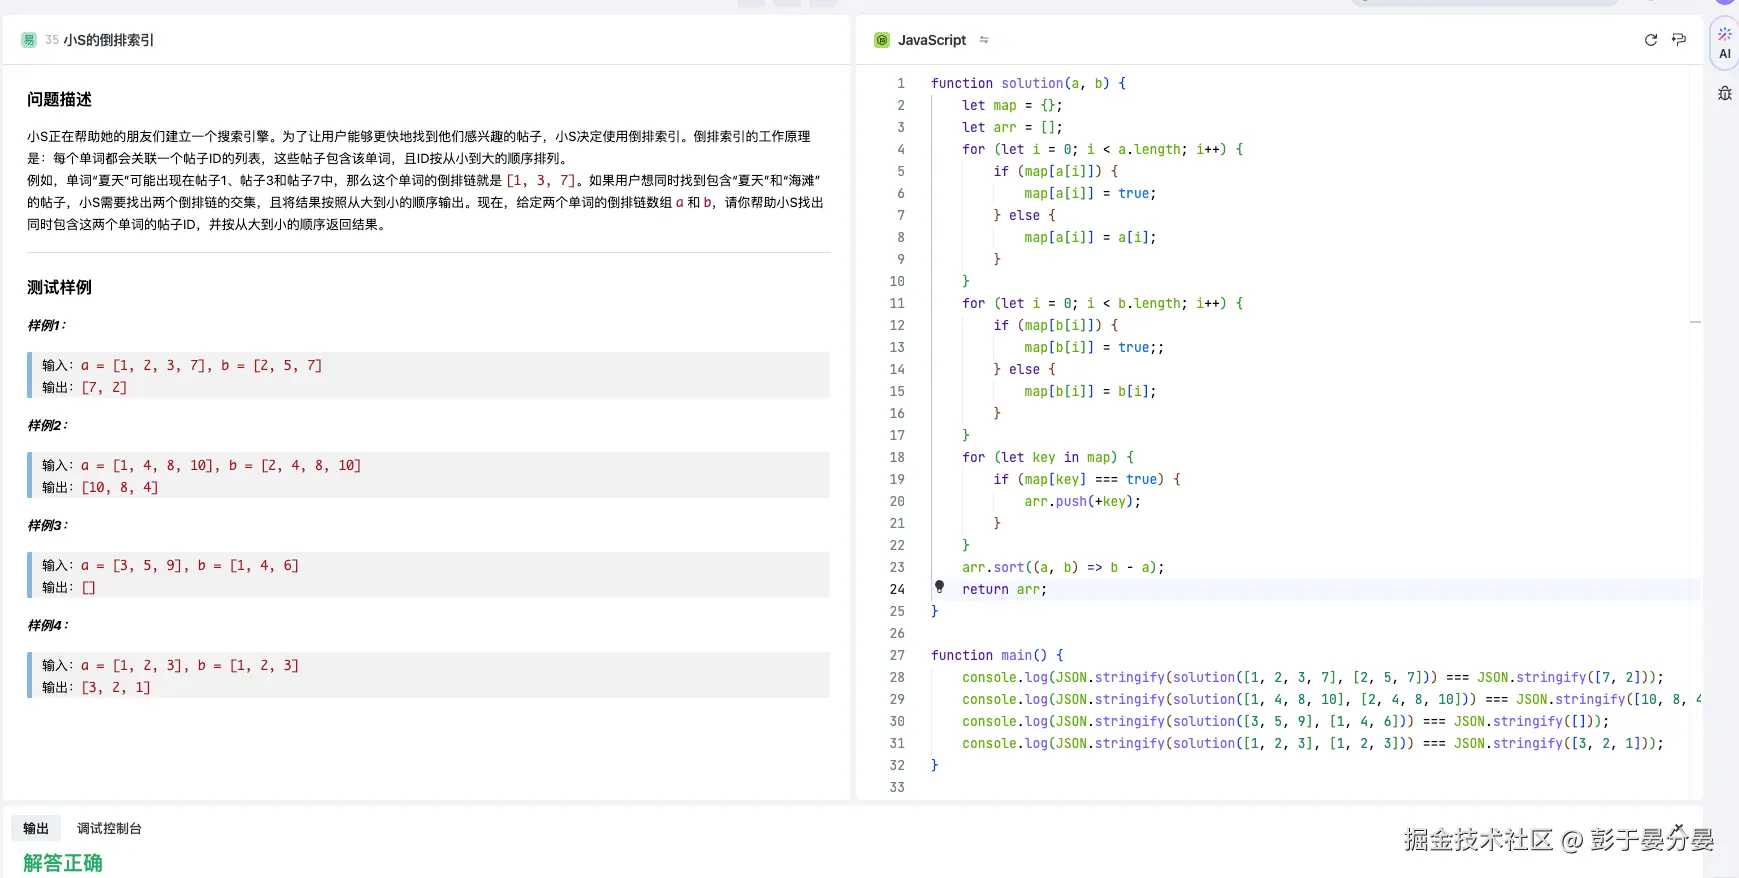Click the problem title 小S的倒排索引
This screenshot has width=1739, height=878.
point(109,40)
